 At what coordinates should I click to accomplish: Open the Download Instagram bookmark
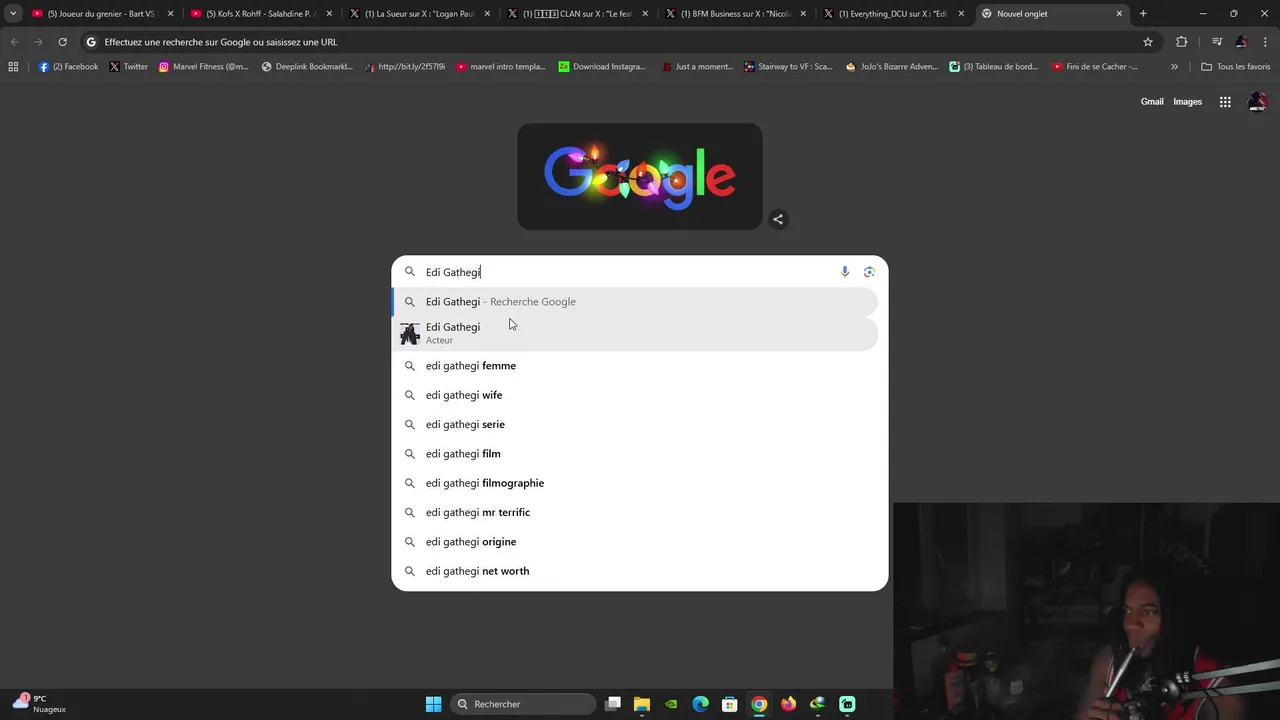coord(602,66)
